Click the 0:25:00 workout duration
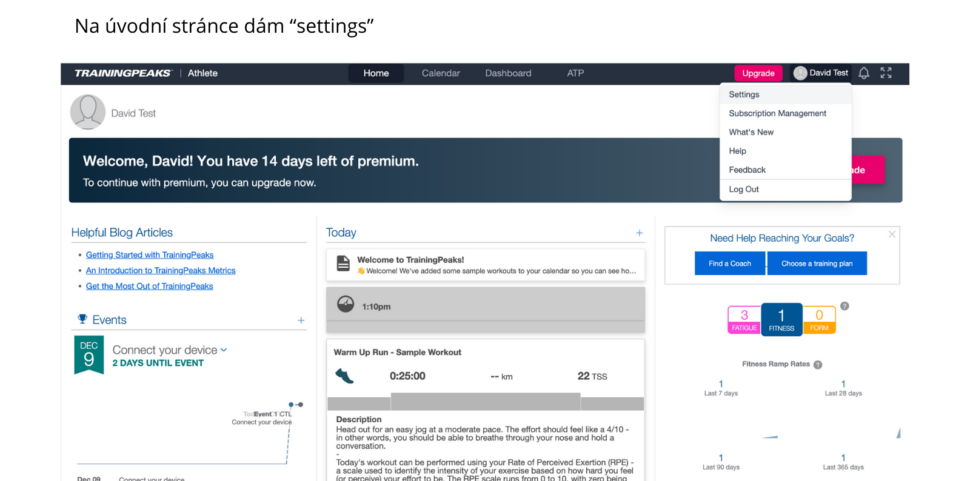The width and height of the screenshot is (970, 481). [x=407, y=376]
